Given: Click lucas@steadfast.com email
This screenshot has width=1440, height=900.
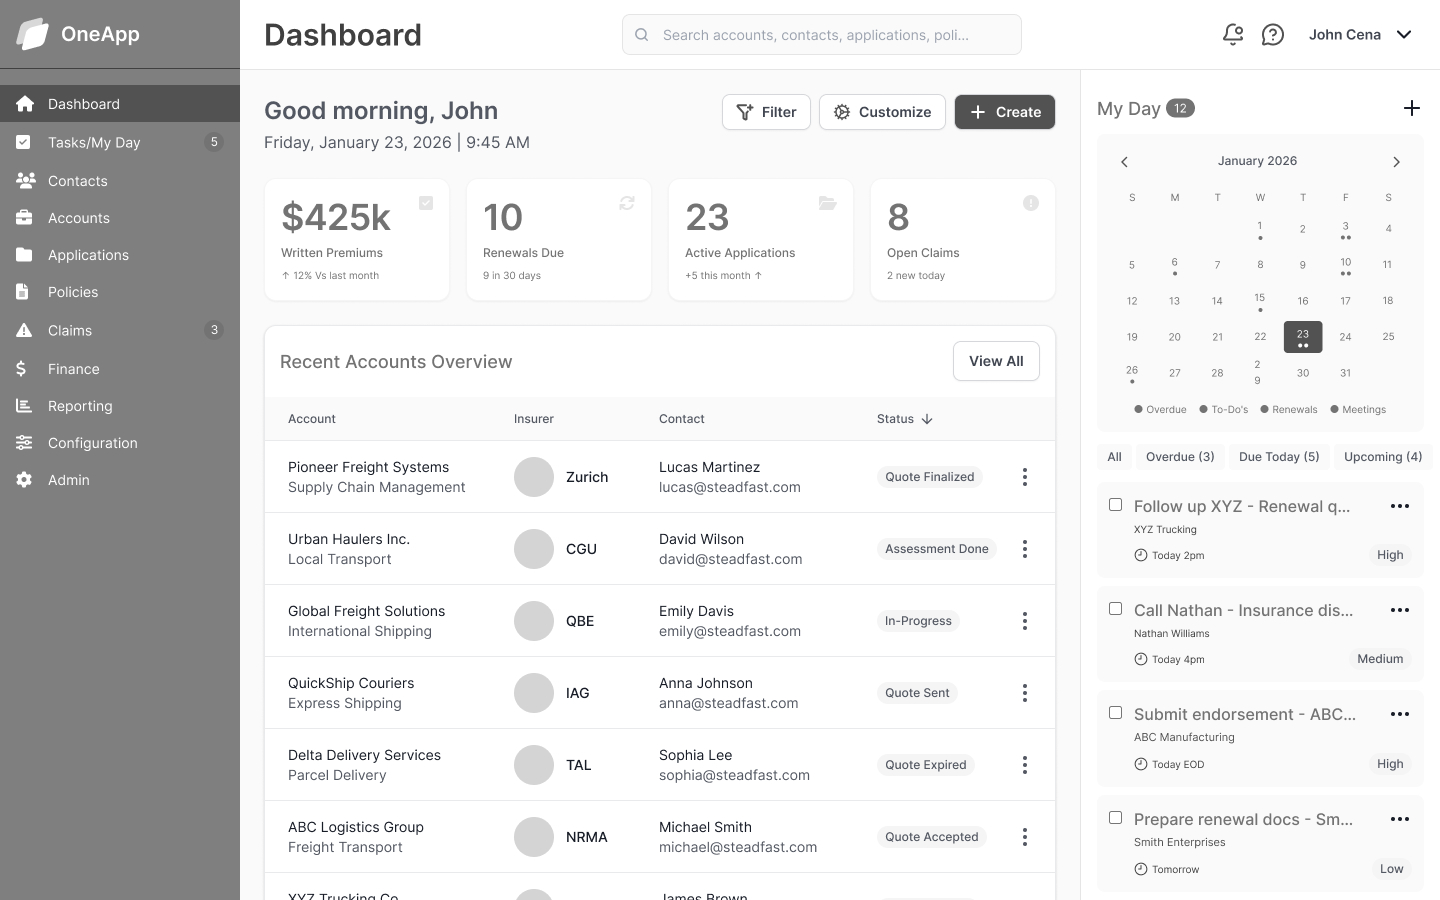Looking at the screenshot, I should point(730,487).
